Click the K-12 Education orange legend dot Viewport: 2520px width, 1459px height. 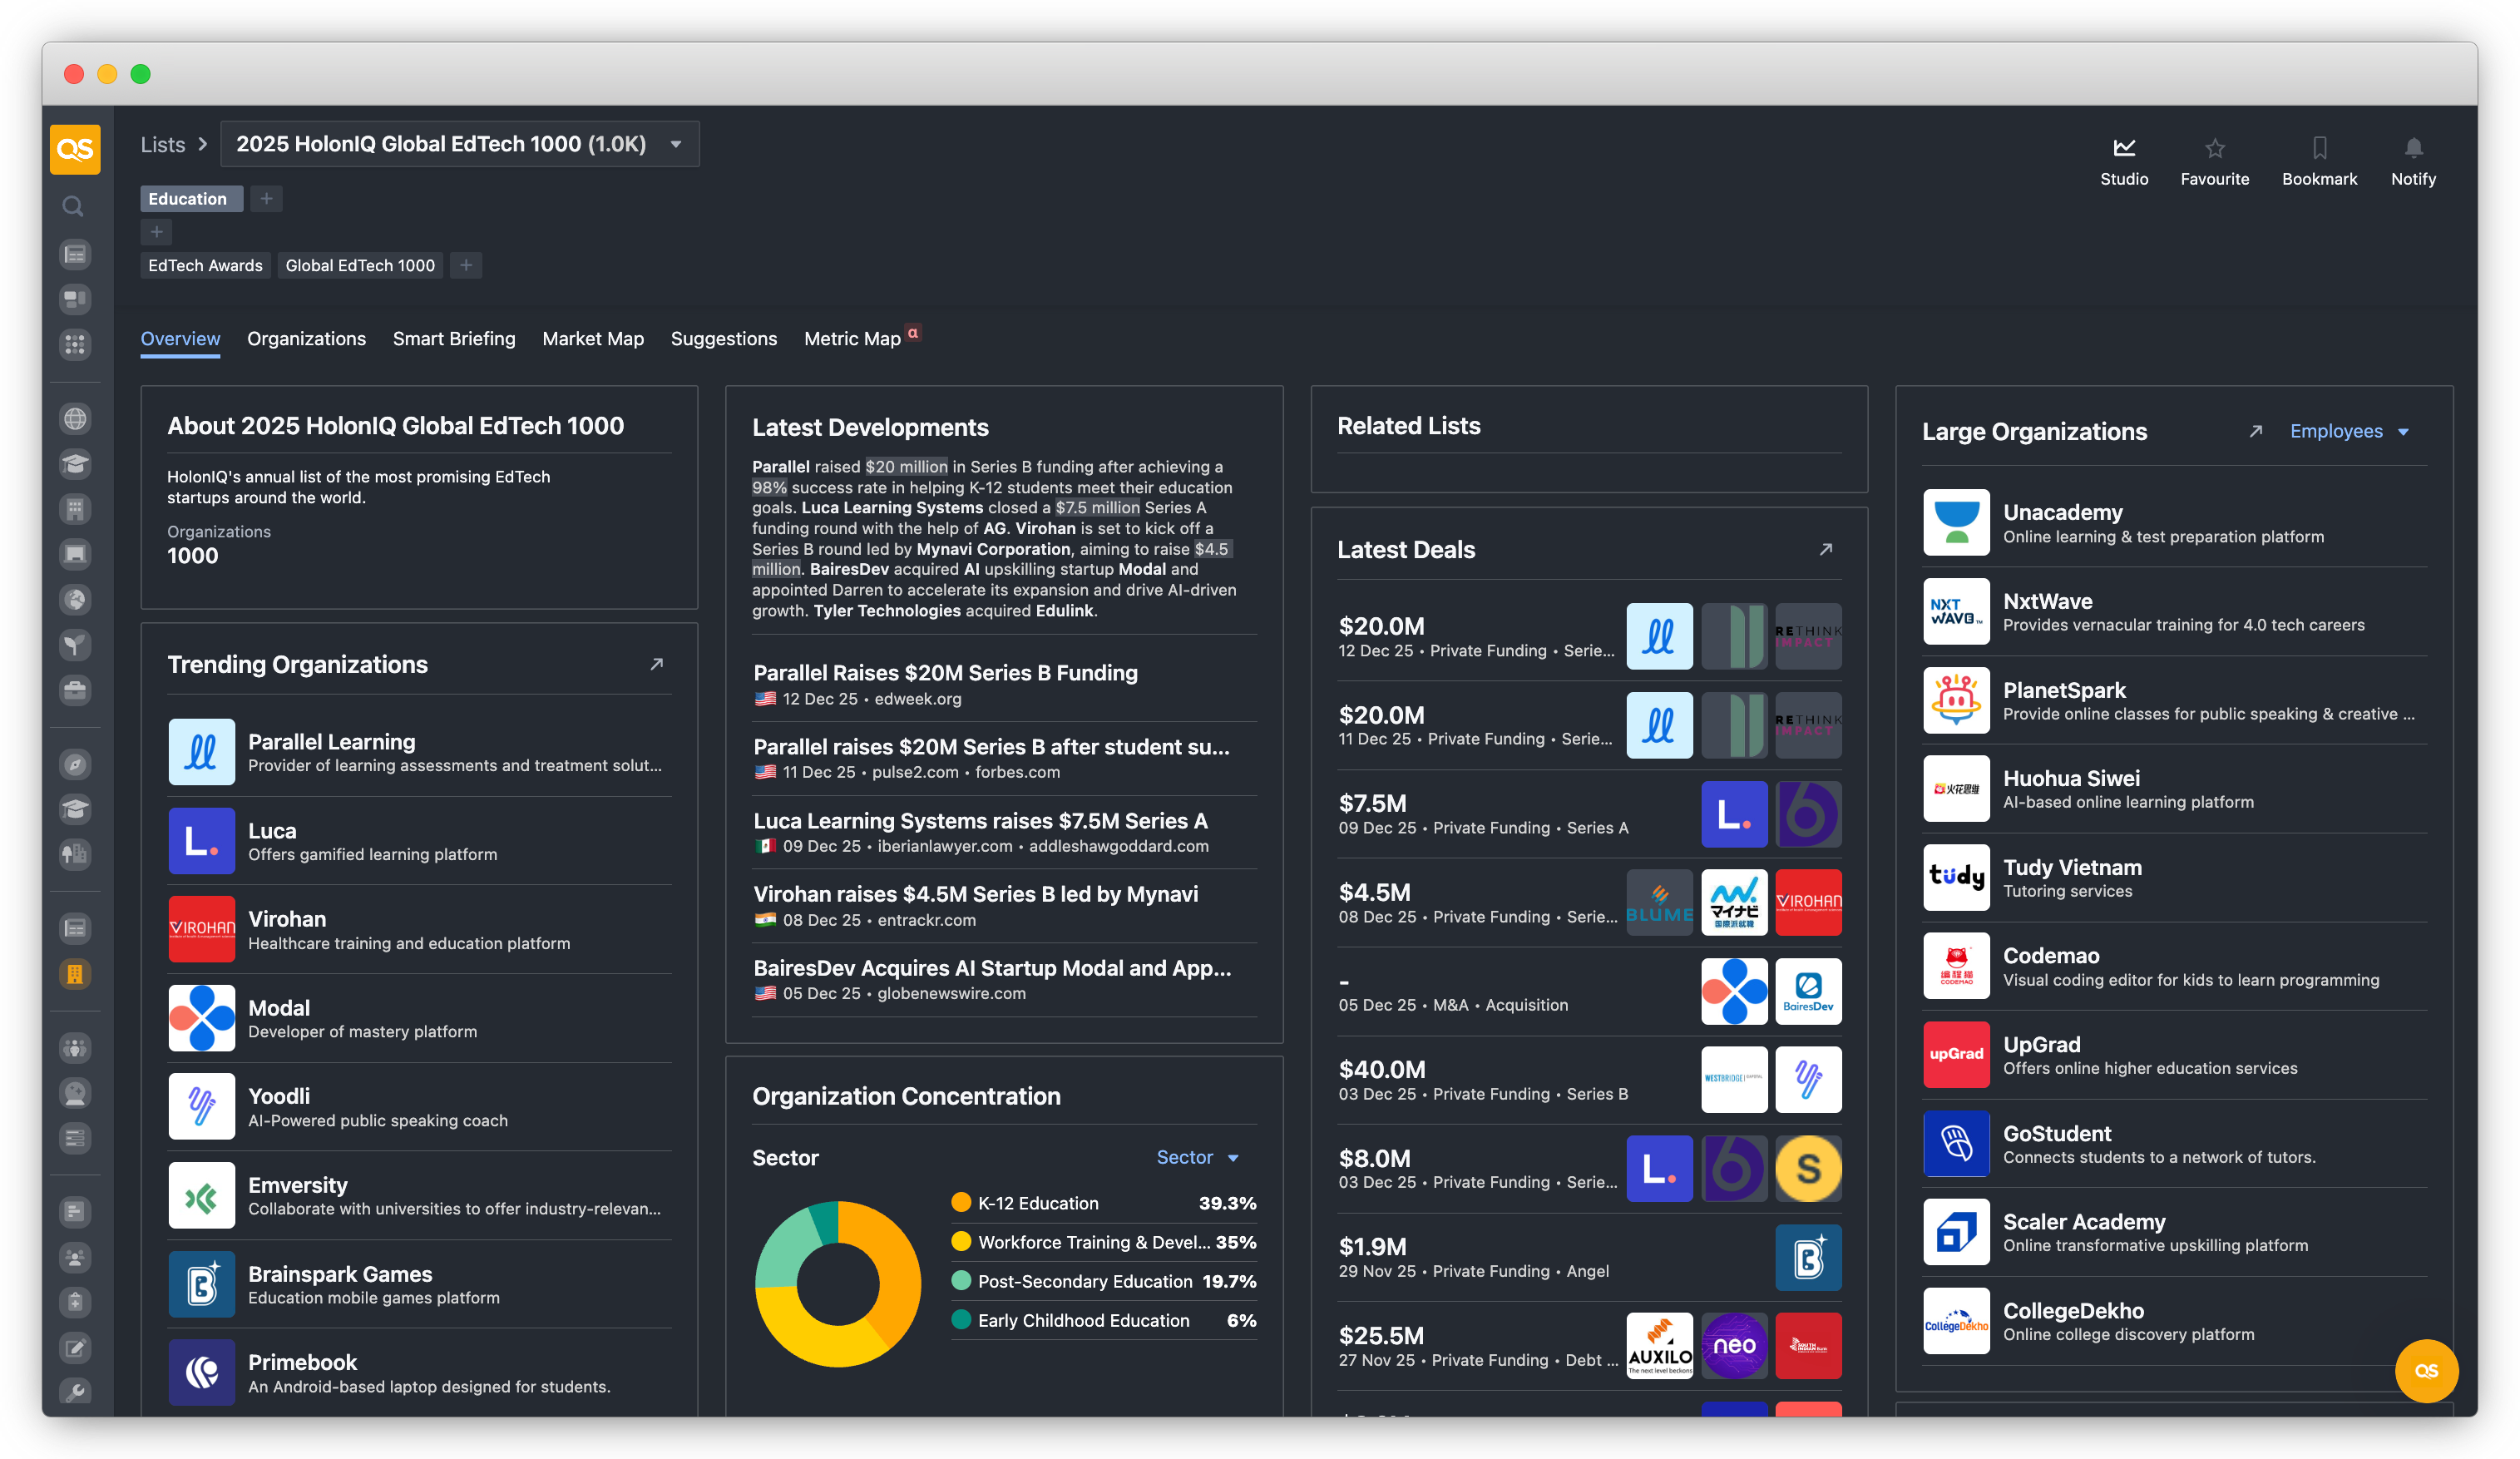point(961,1202)
